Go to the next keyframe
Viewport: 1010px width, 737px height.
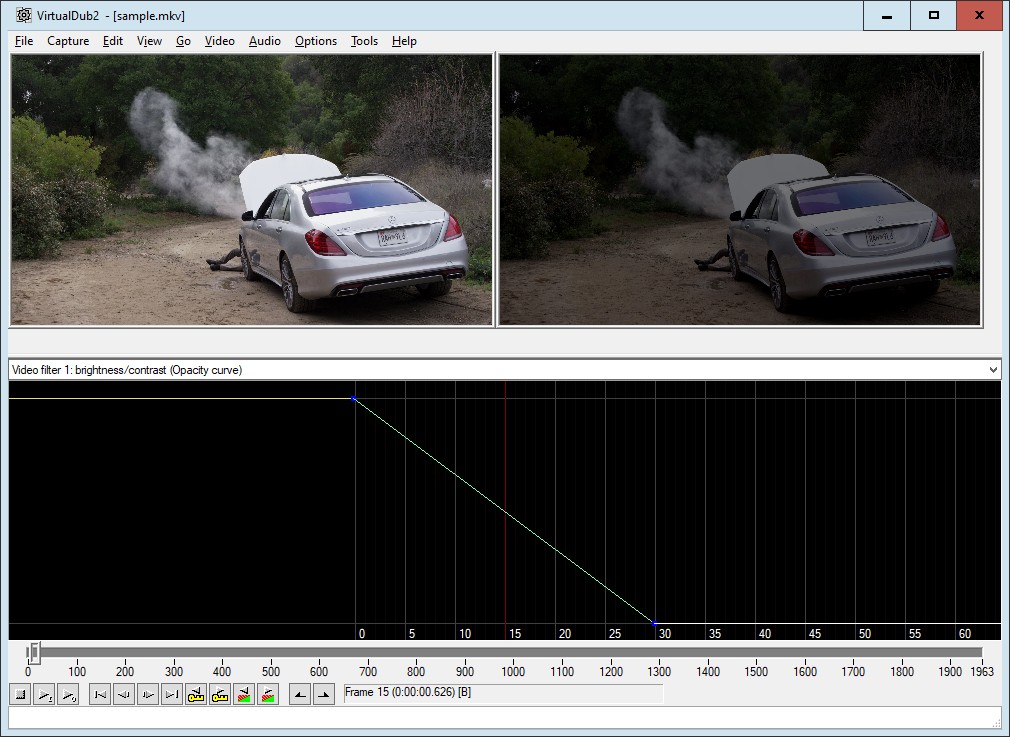click(220, 695)
